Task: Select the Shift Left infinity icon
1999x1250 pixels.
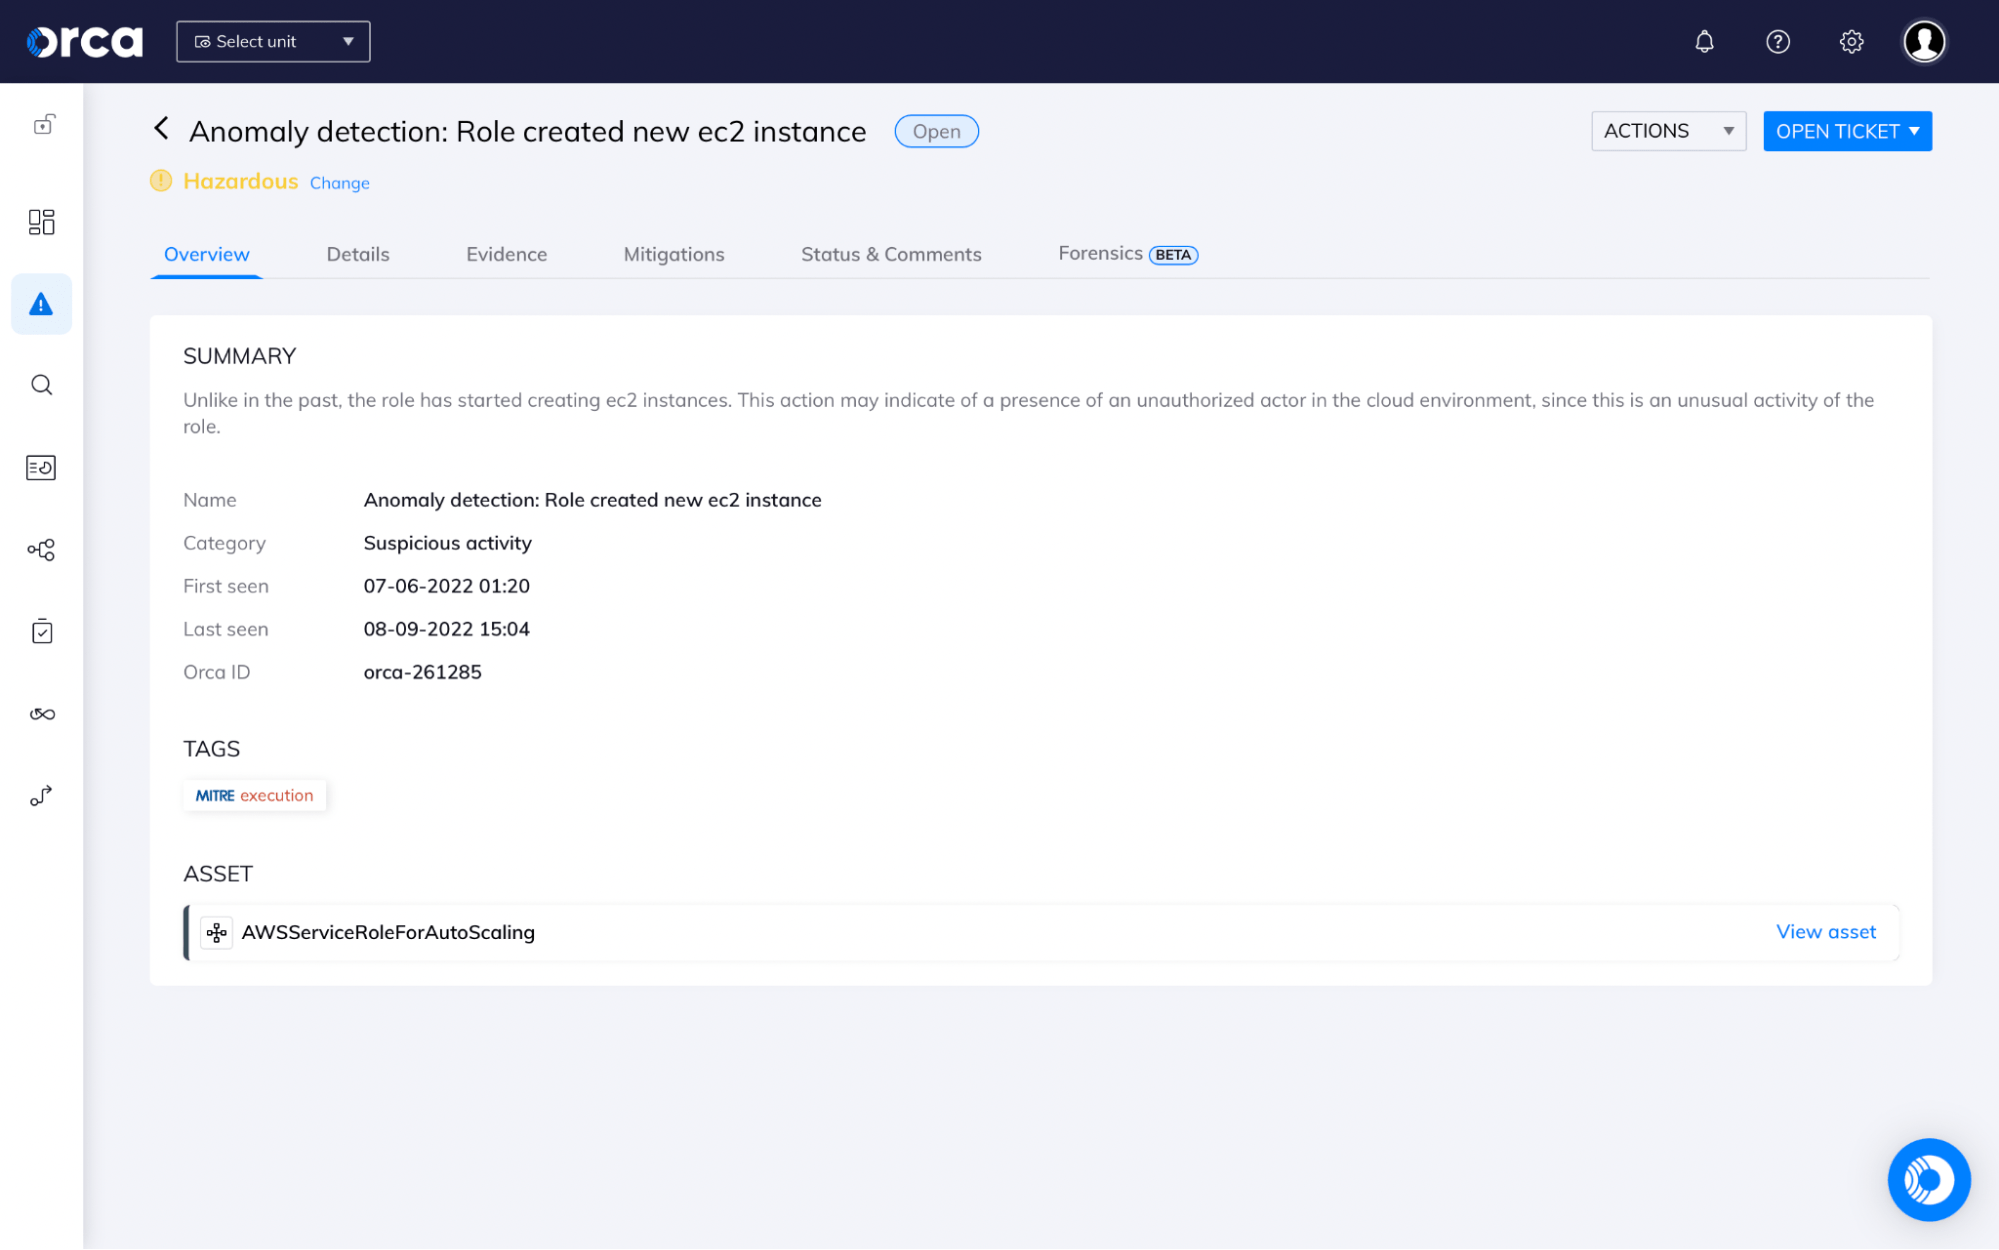Action: (x=41, y=713)
